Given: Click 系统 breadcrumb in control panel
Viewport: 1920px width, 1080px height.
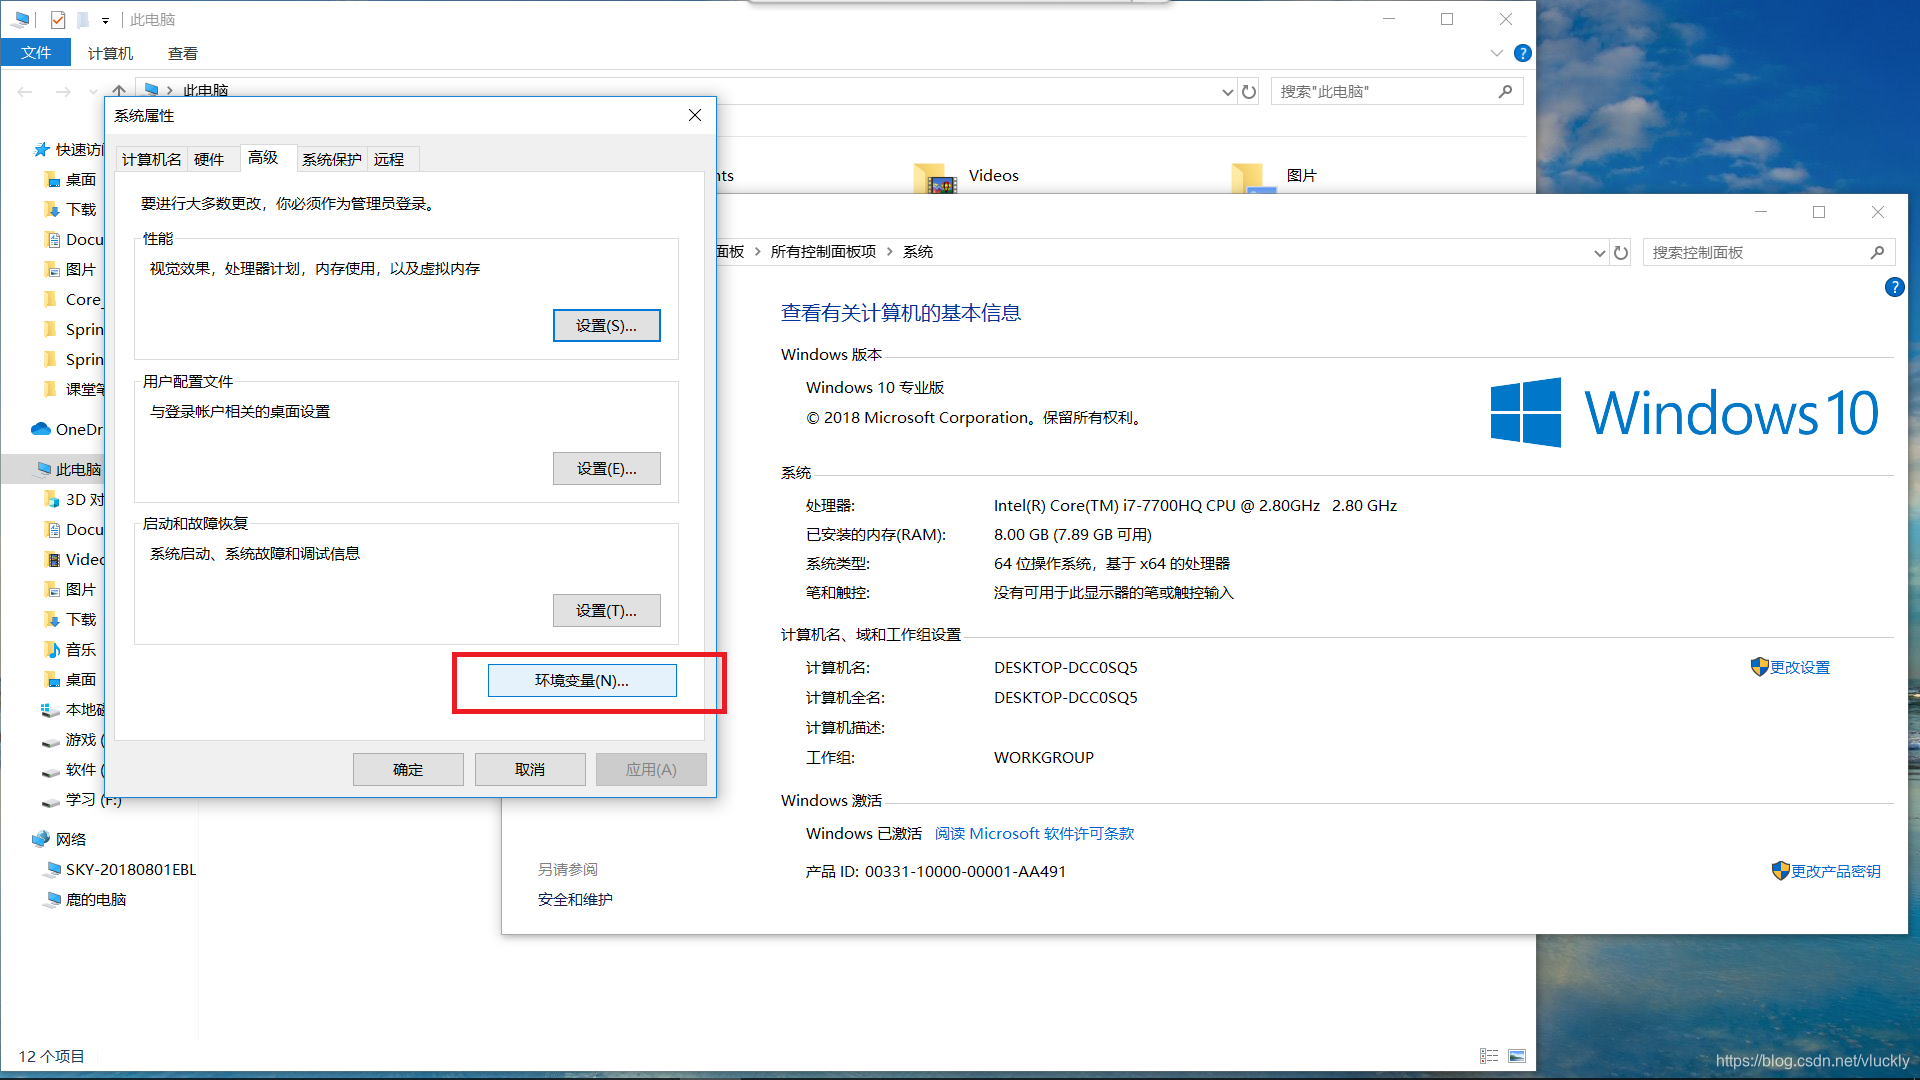Looking at the screenshot, I should 918,252.
